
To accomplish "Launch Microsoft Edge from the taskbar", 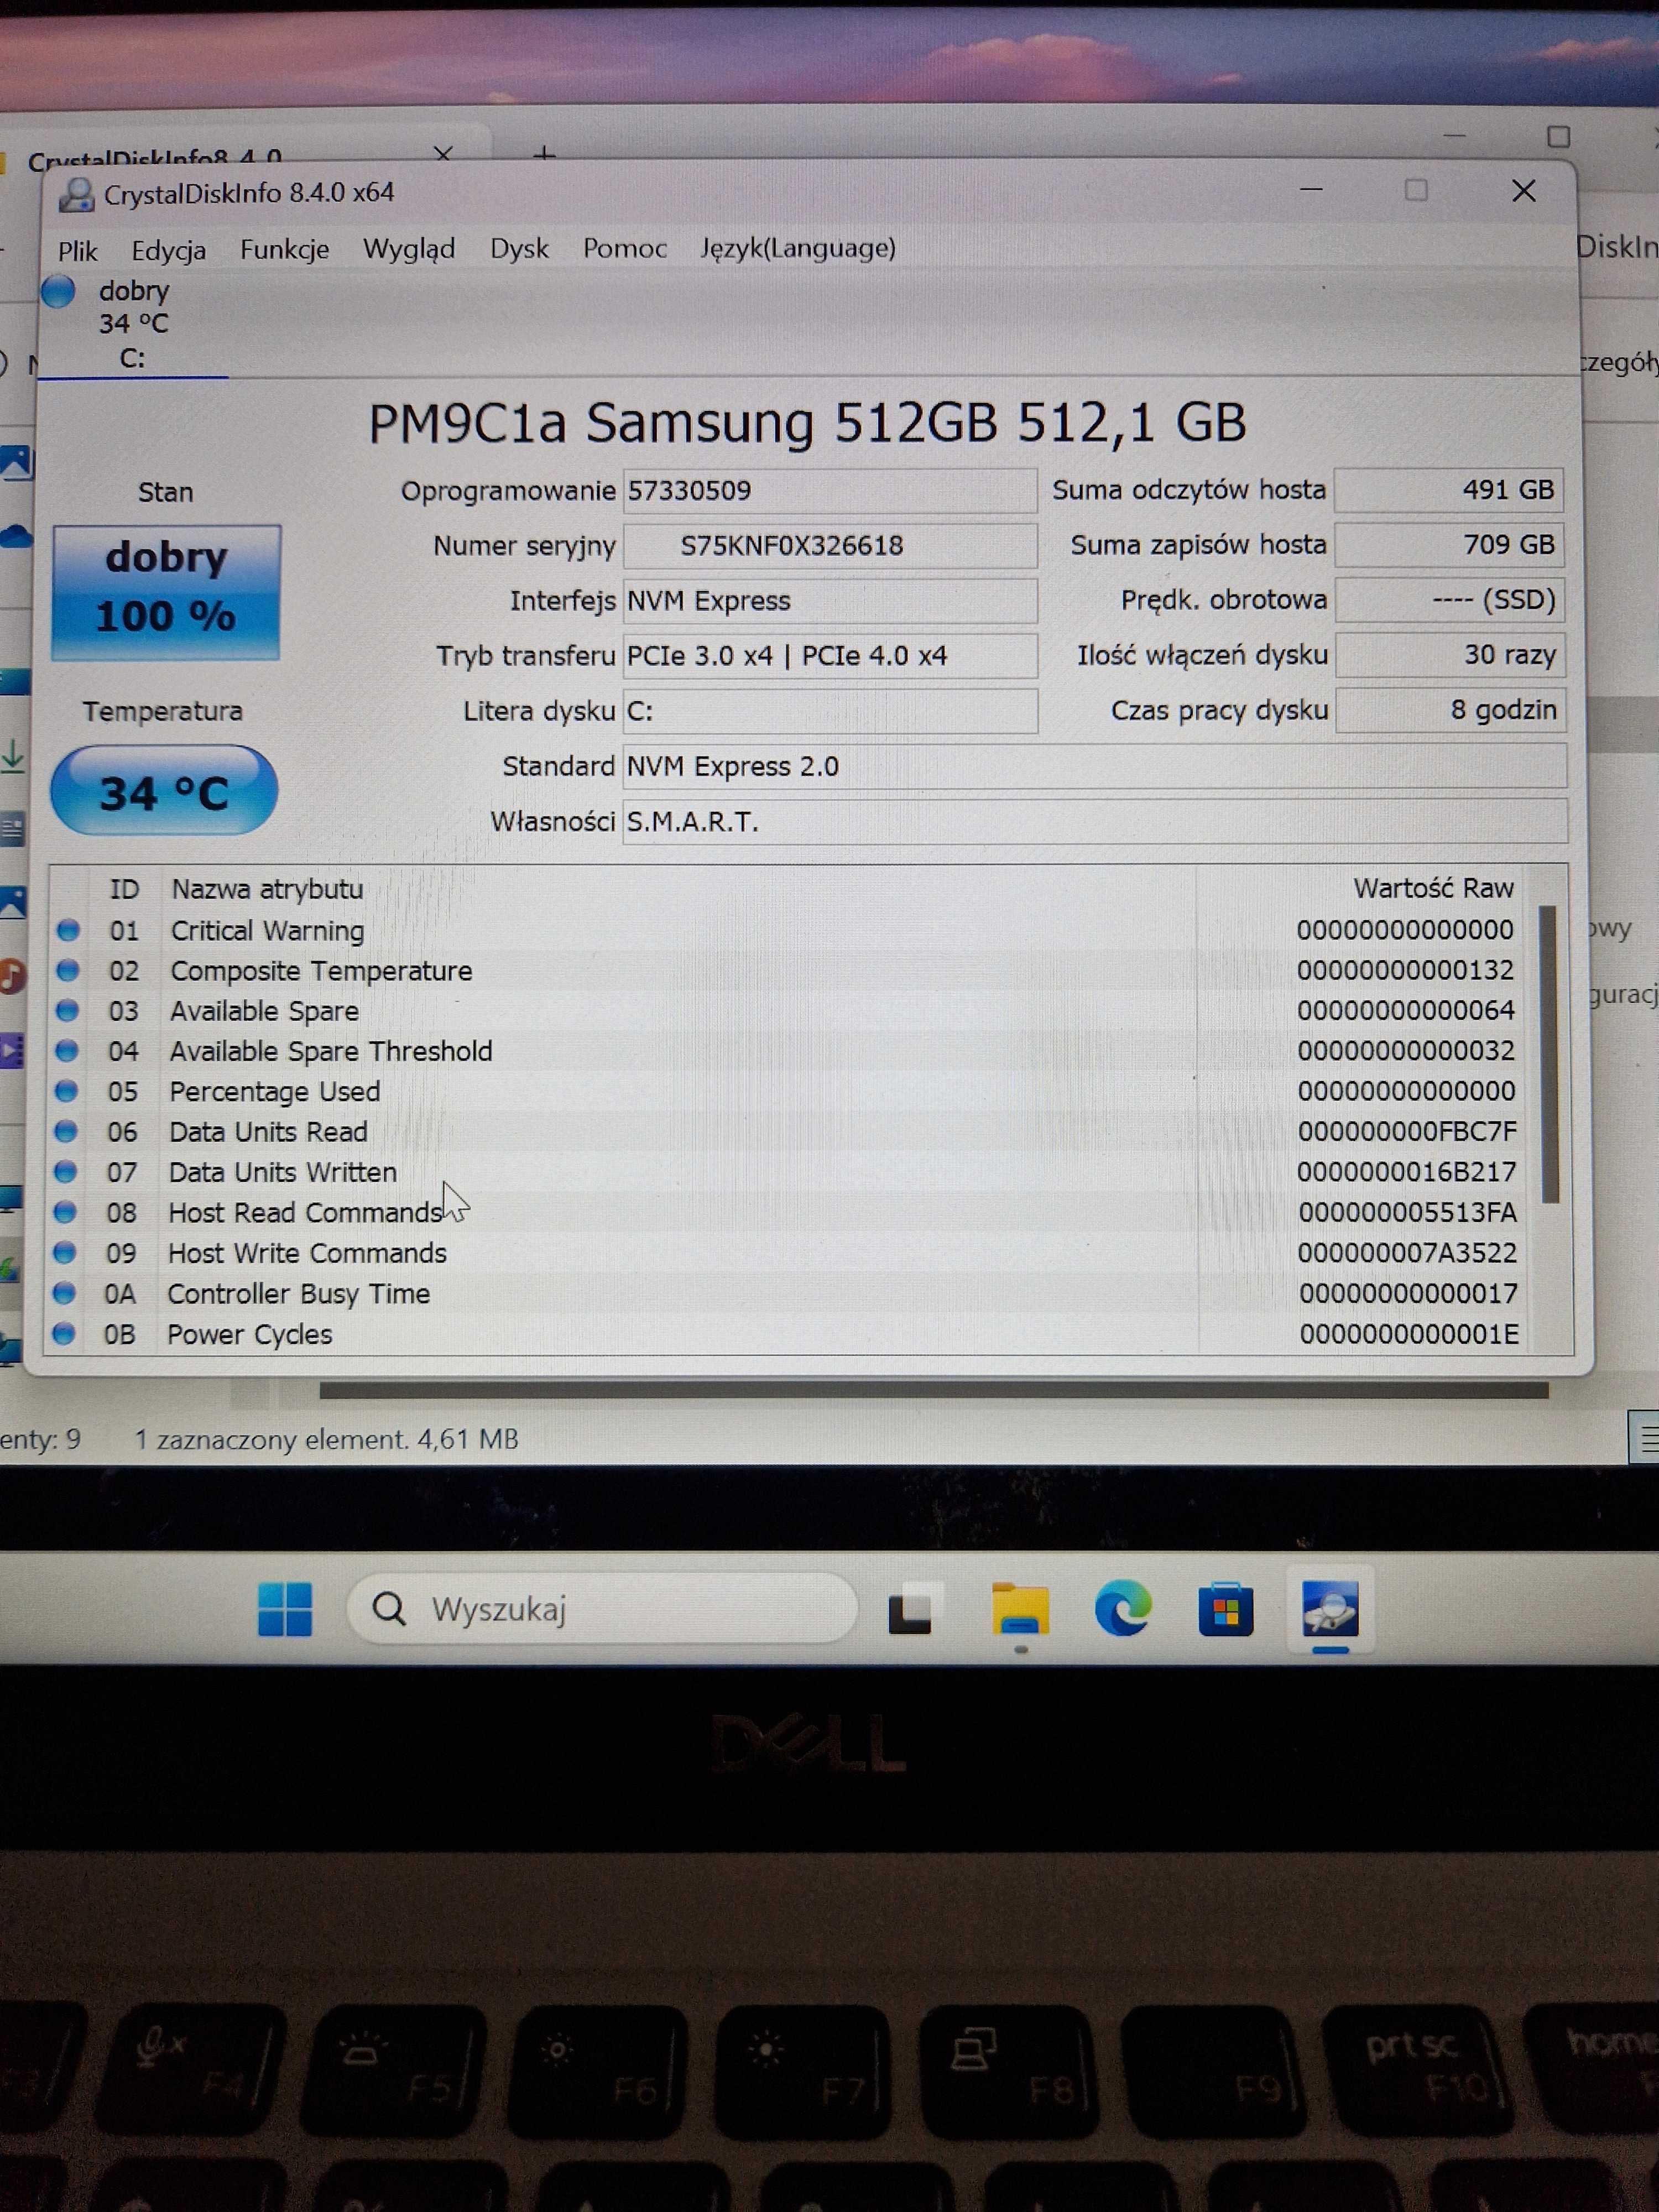I will 1123,1609.
